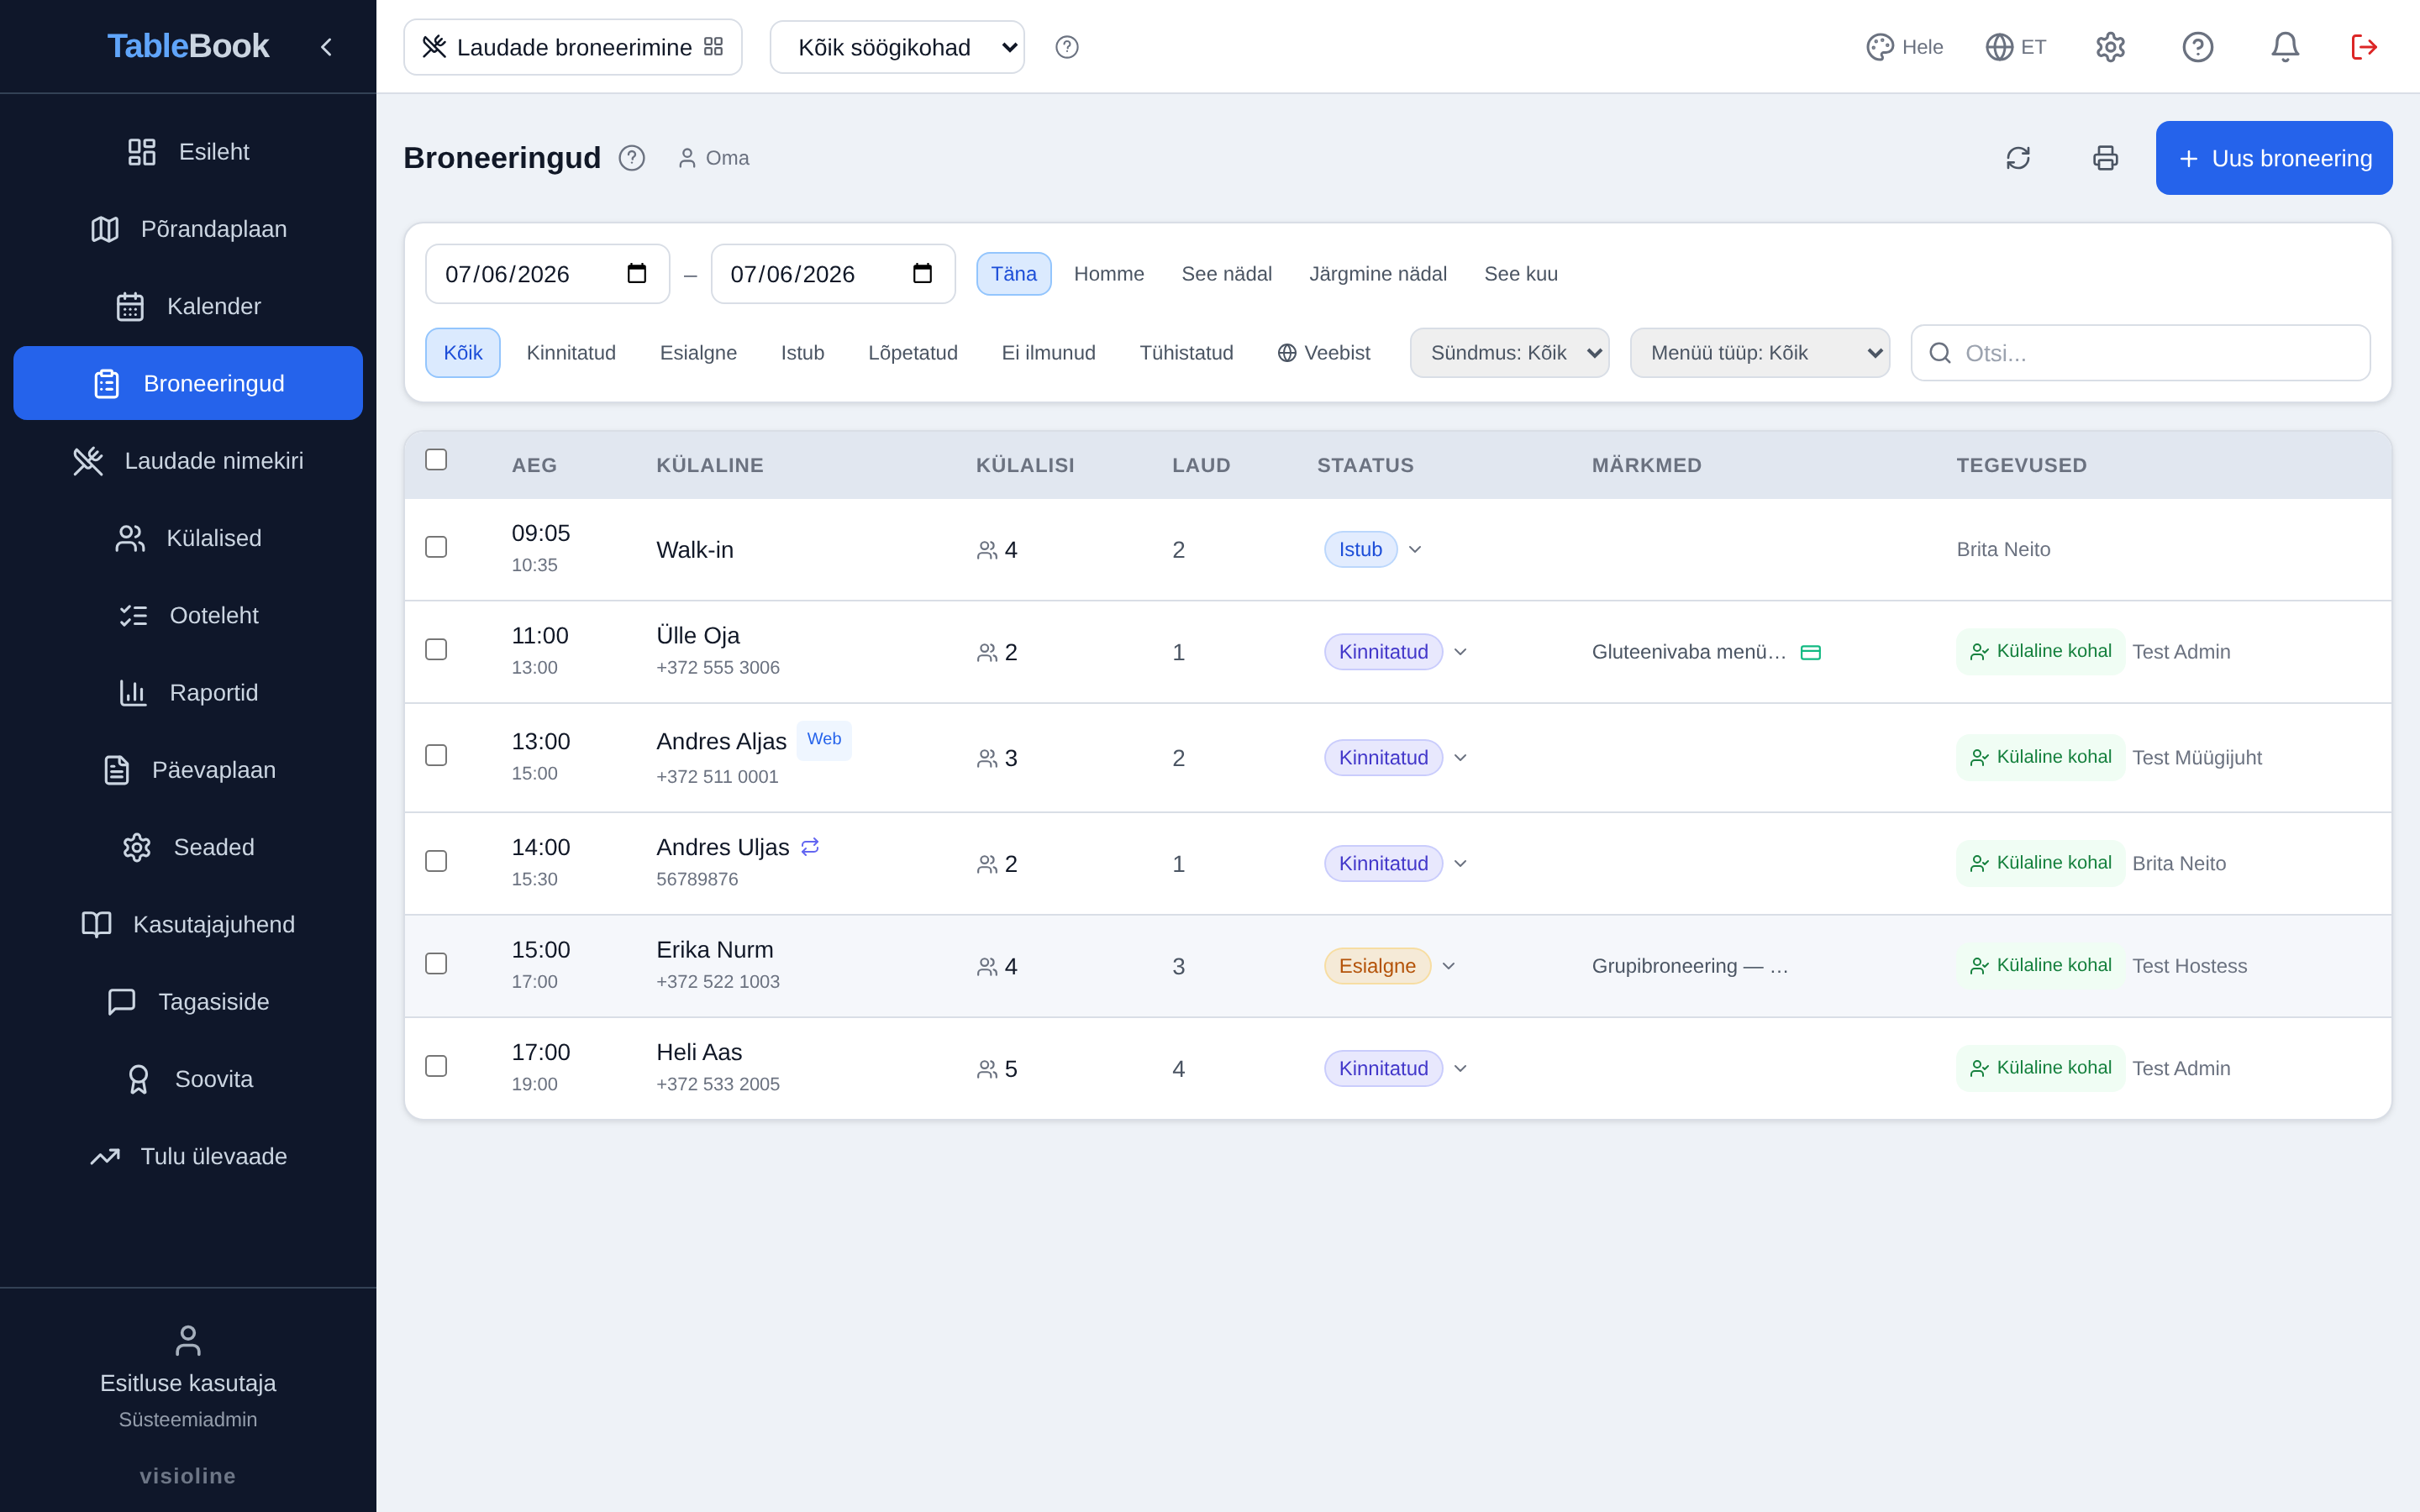This screenshot has height=1512, width=2420.
Task: Check the Heli Aas booking row
Action: 436,1066
